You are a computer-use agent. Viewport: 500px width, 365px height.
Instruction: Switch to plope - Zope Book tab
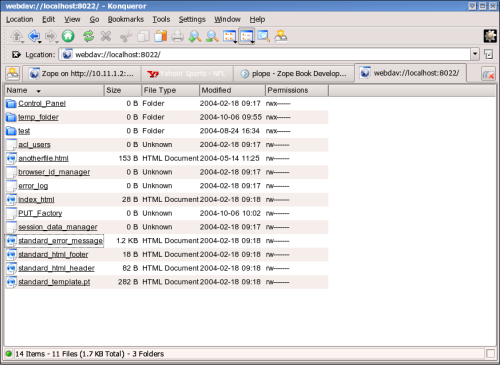pos(294,74)
